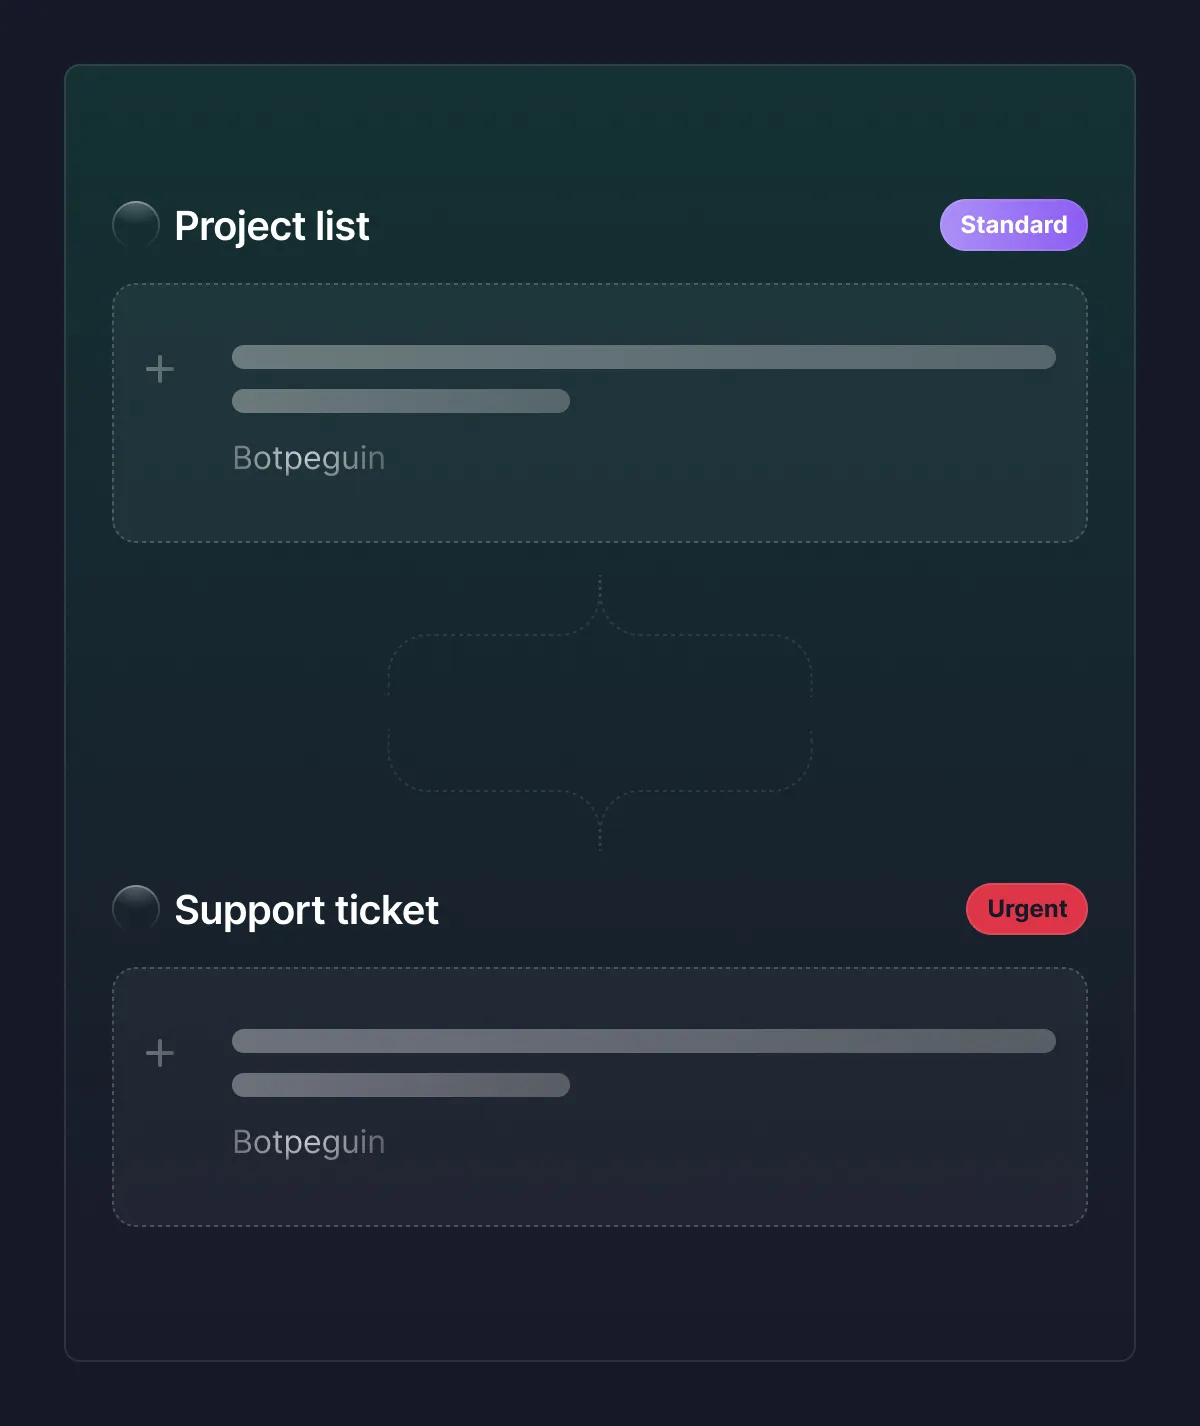Click the purple Standard badge
Screen dimensions: 1200x1426
tap(1013, 225)
